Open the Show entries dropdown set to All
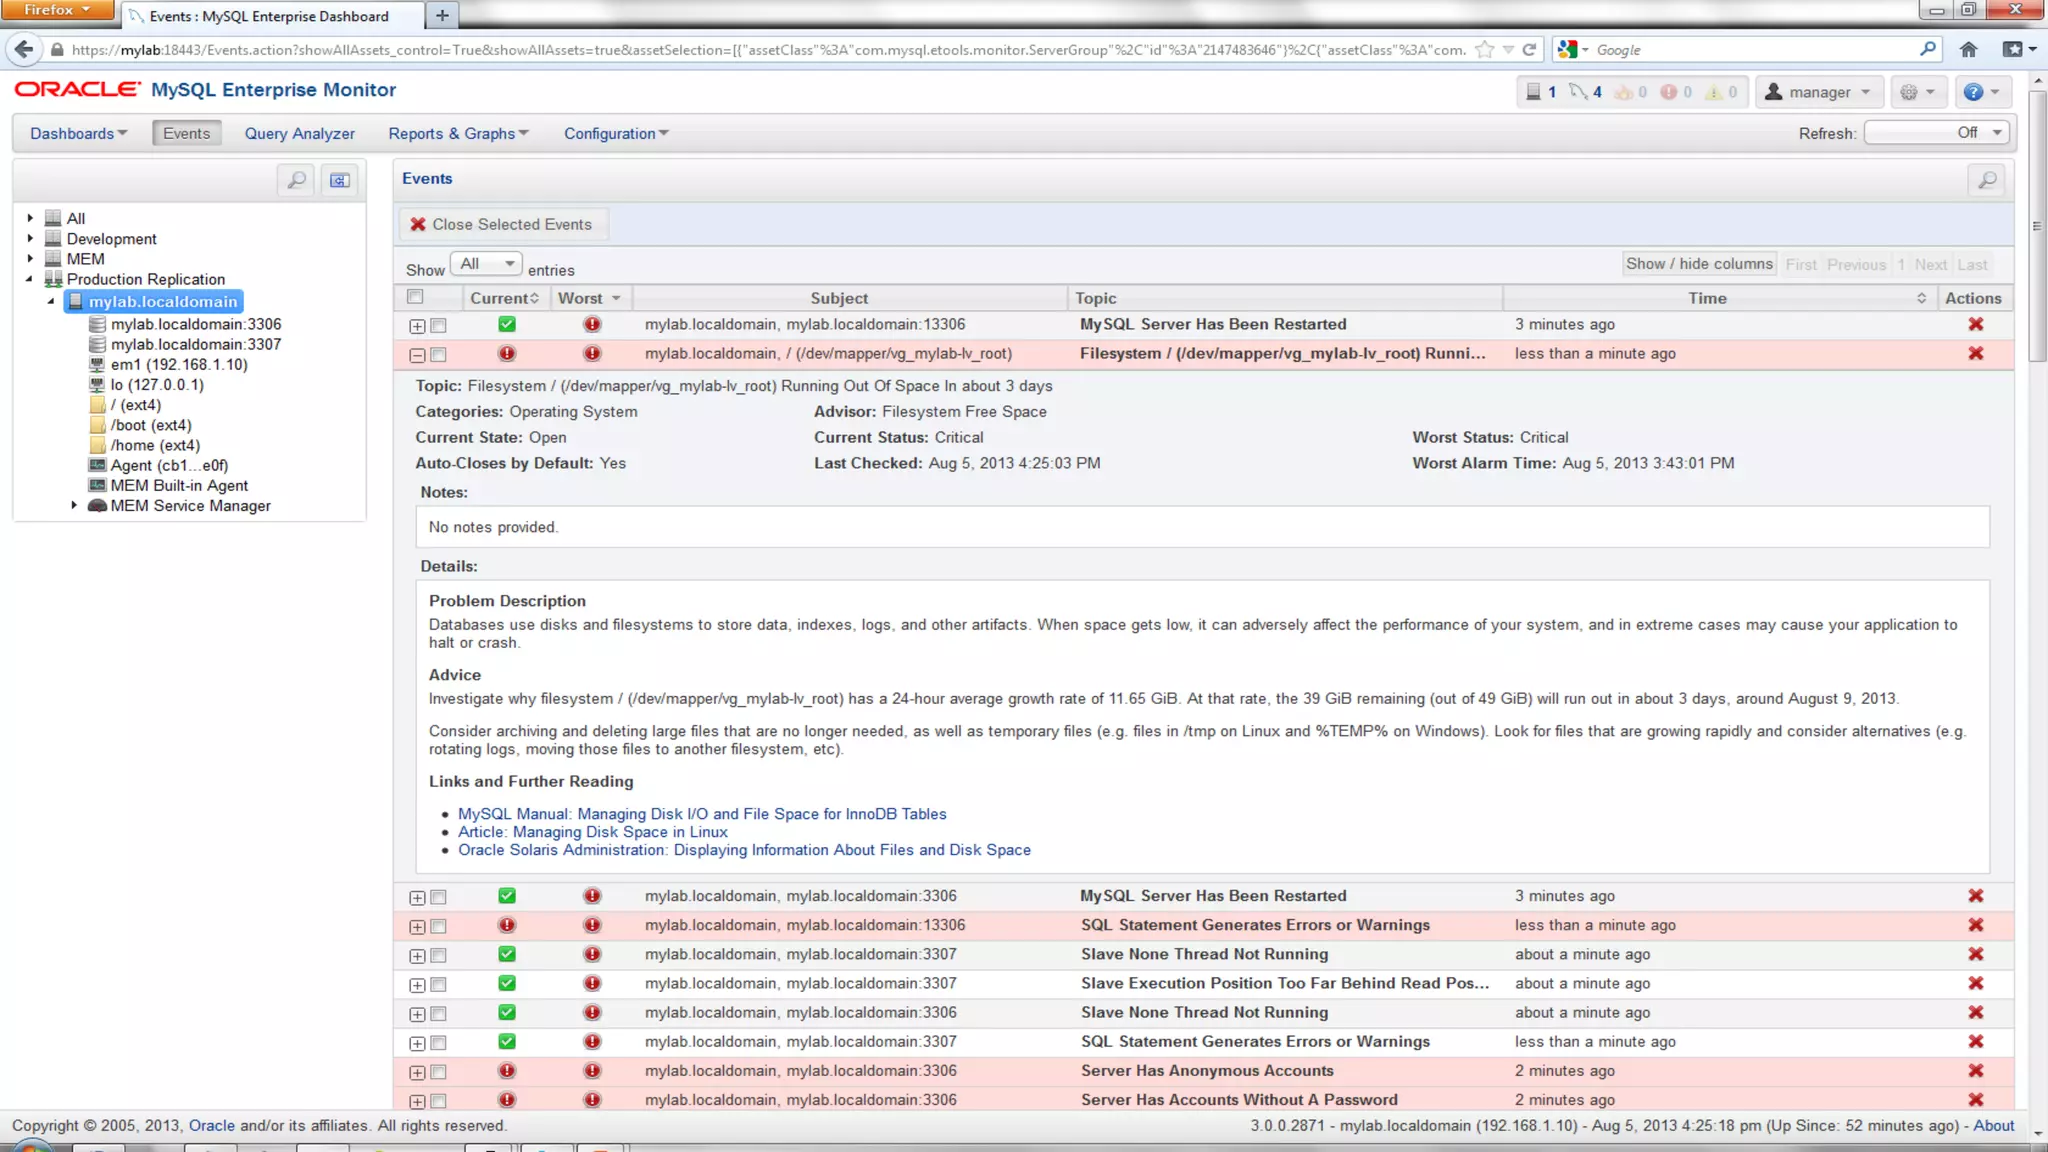The width and height of the screenshot is (2048, 1152). point(486,264)
